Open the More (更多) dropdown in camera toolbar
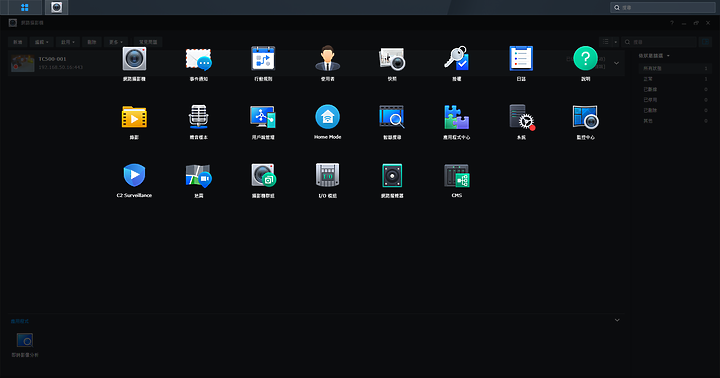This screenshot has width=720, height=378. coord(116,42)
